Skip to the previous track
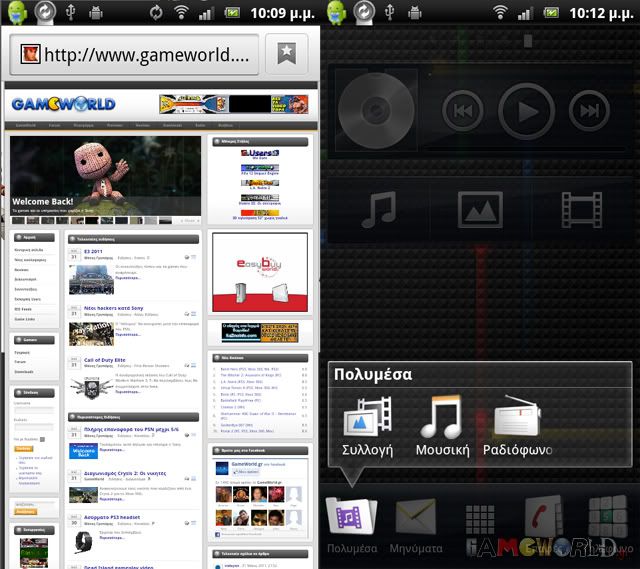 (x=463, y=109)
